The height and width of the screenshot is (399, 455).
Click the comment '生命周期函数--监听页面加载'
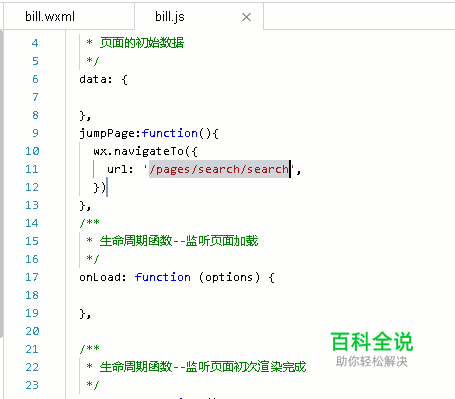179,241
